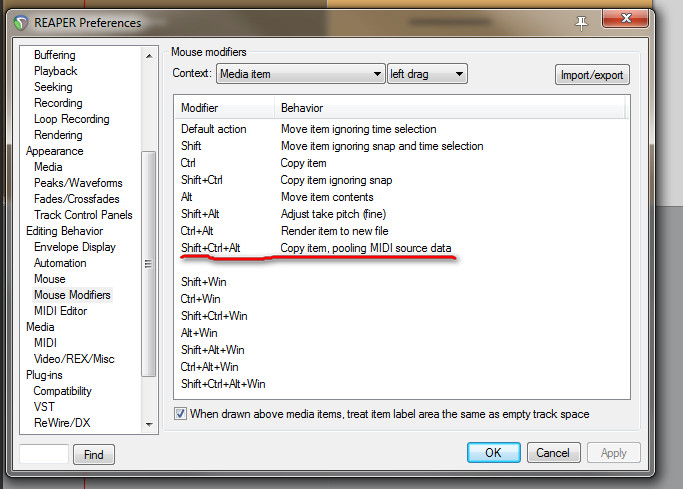This screenshot has height=489, width=683.
Task: Select MIDI Editor in the tree
Action: tap(61, 311)
